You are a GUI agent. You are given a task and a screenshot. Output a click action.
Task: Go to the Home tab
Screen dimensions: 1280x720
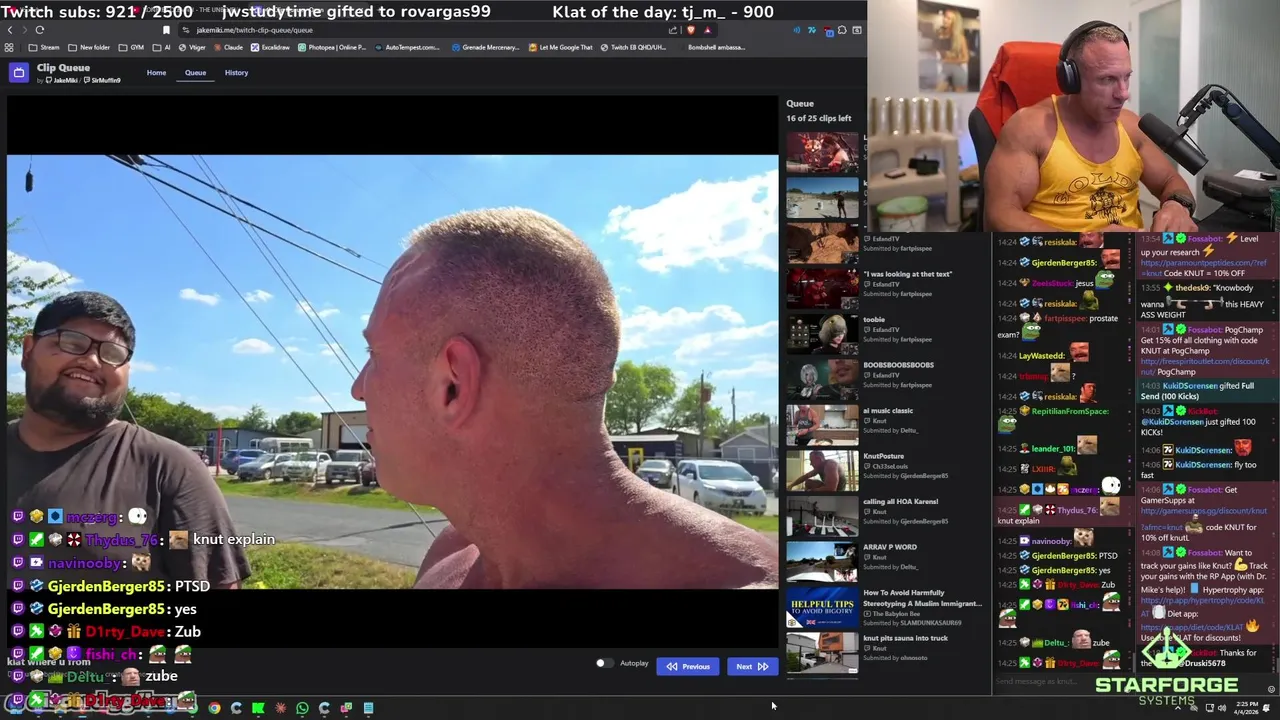[156, 72]
